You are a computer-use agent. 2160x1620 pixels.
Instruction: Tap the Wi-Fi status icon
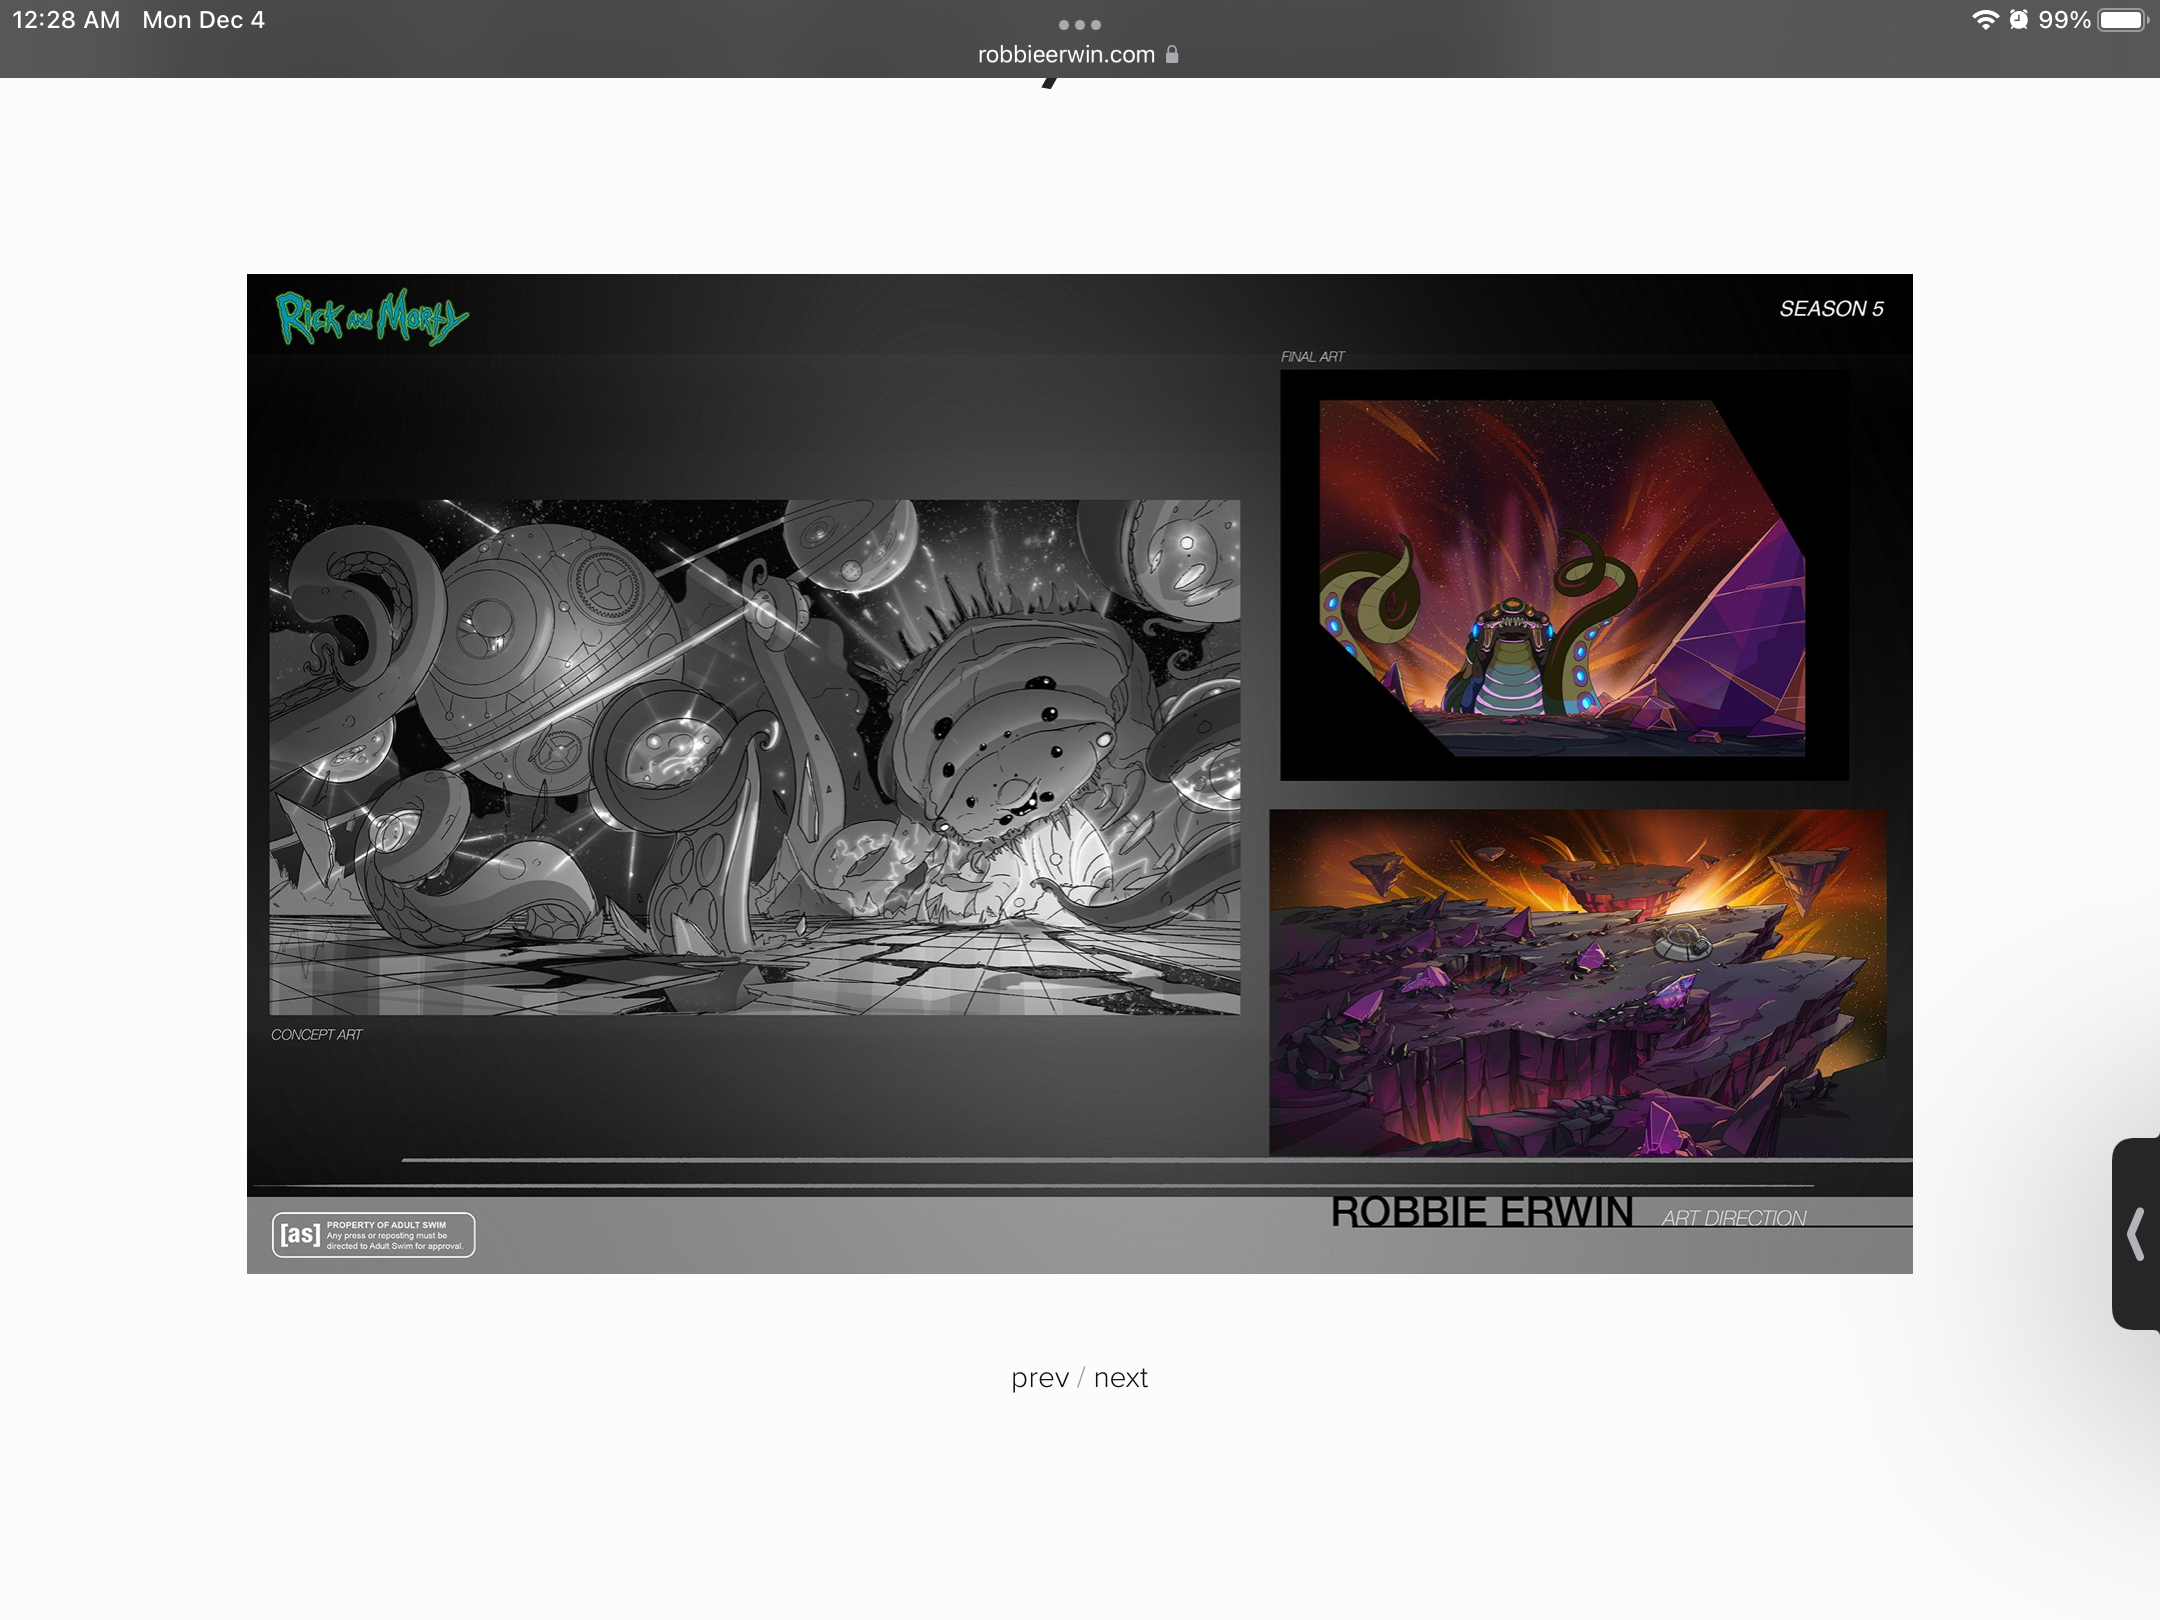pos(1984,20)
